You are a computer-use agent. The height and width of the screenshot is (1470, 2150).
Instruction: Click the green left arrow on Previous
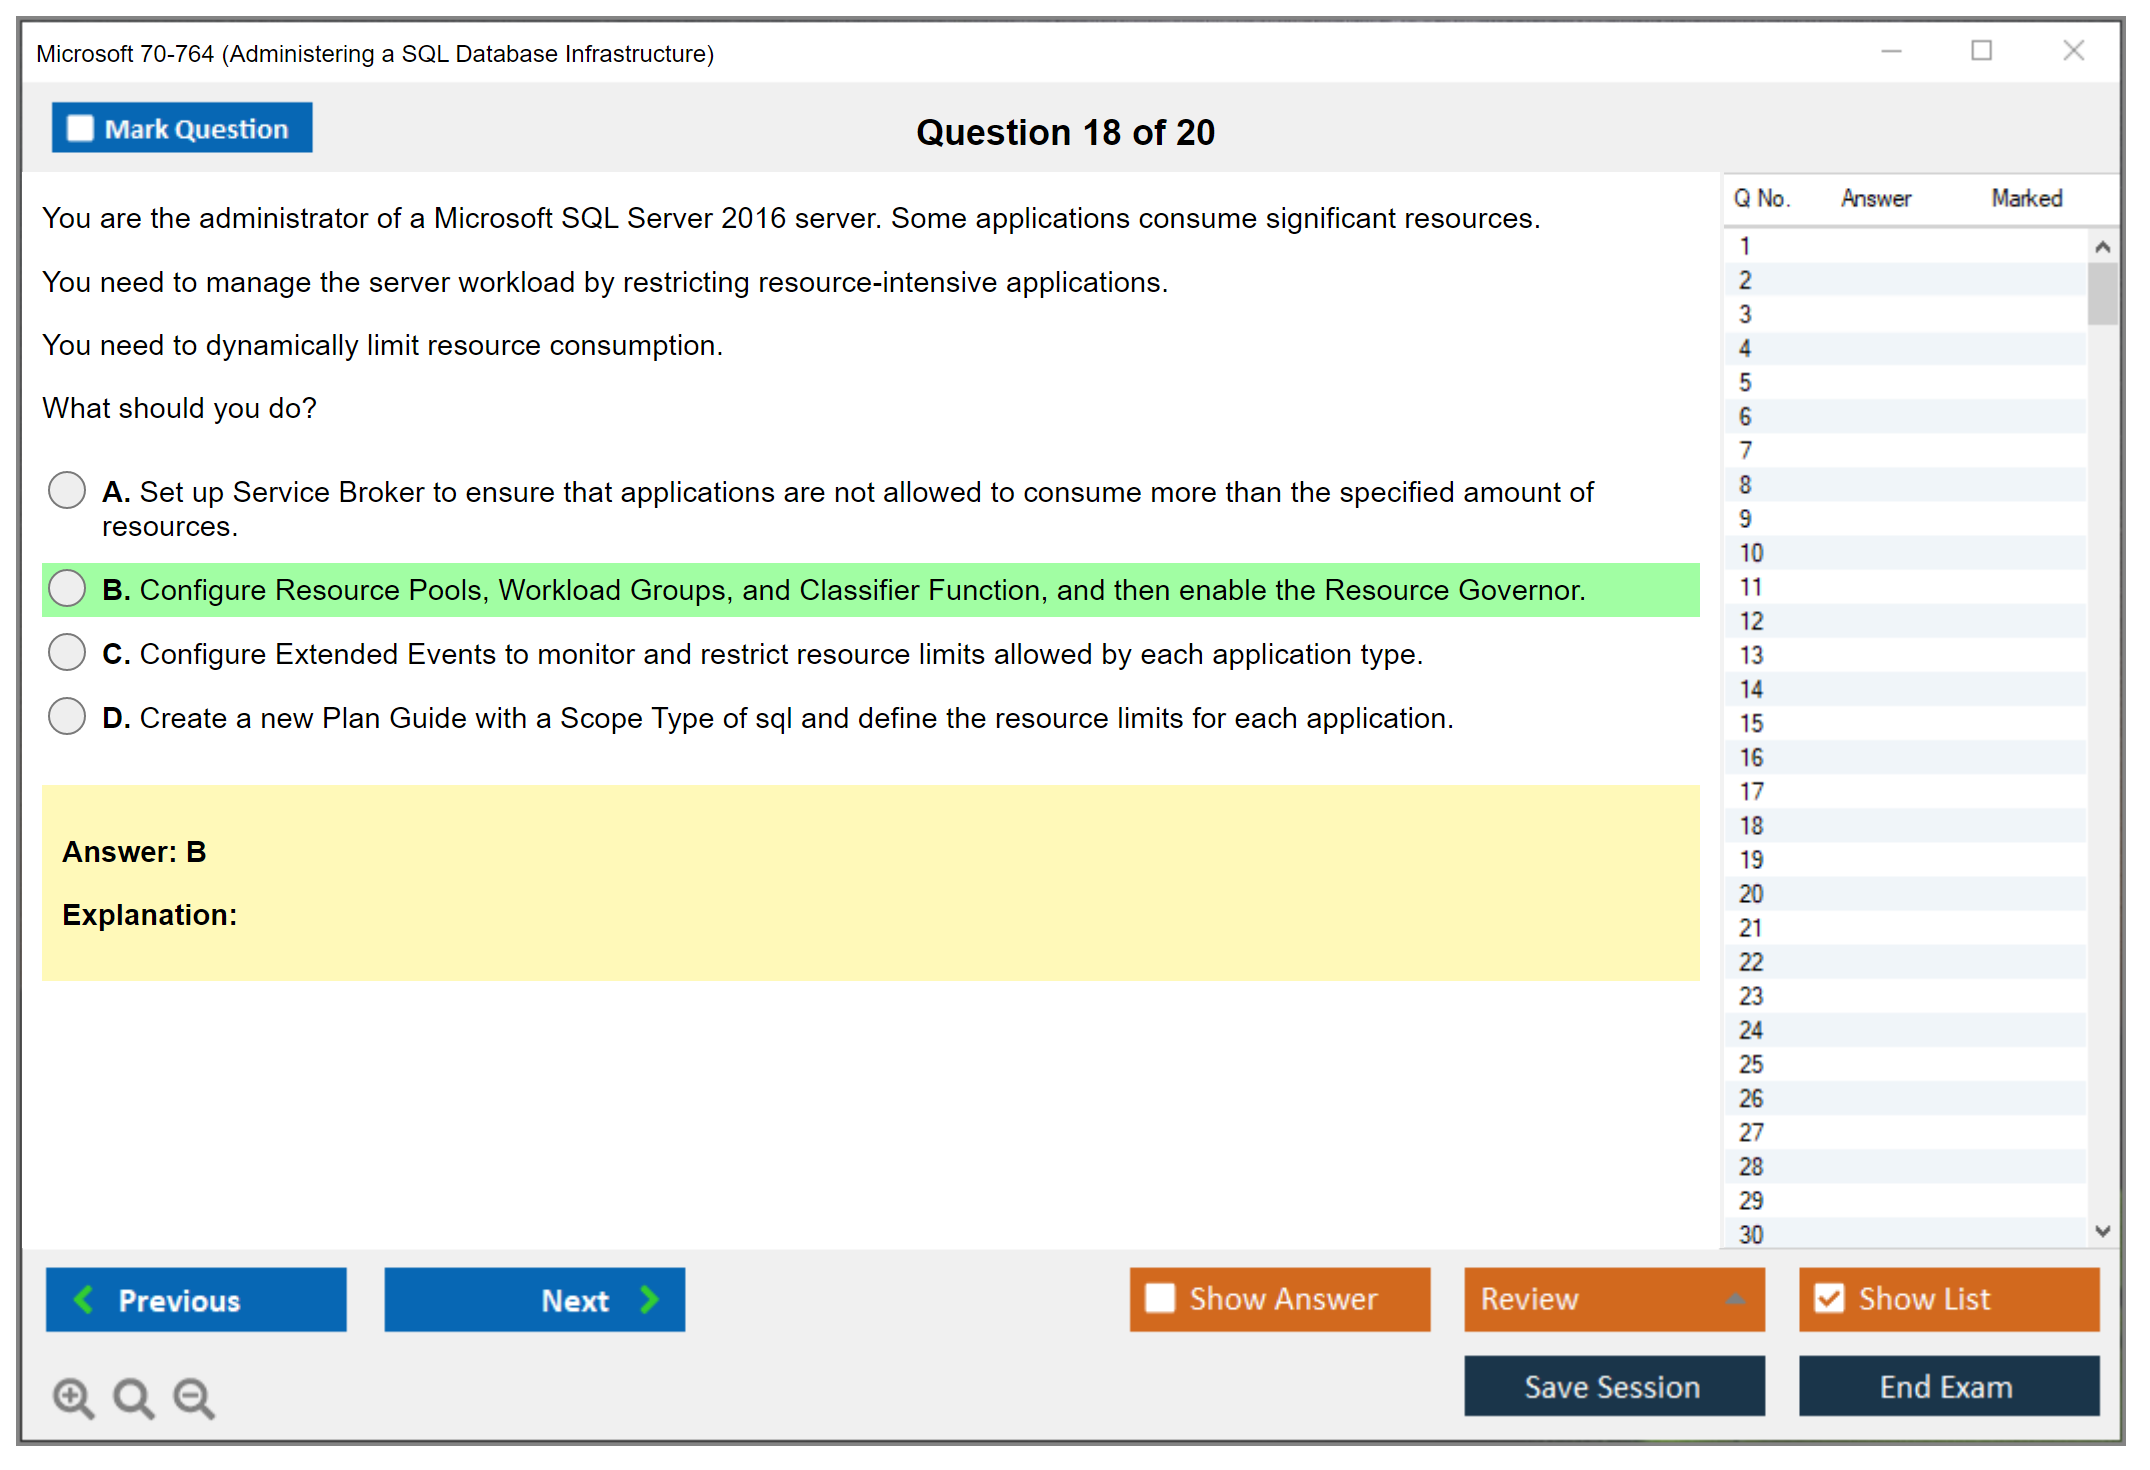[84, 1300]
